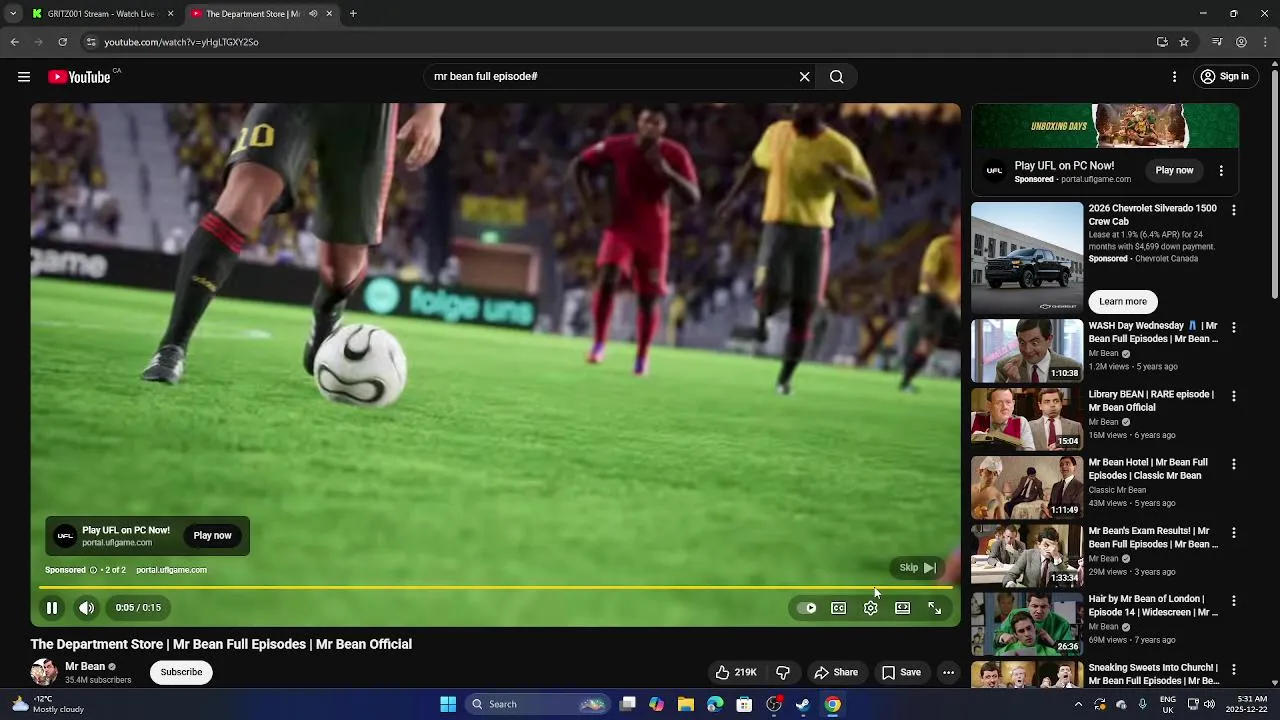This screenshot has height=720, width=1280.
Task: Mute The Department Store tab via speaker icon
Action: tap(313, 14)
